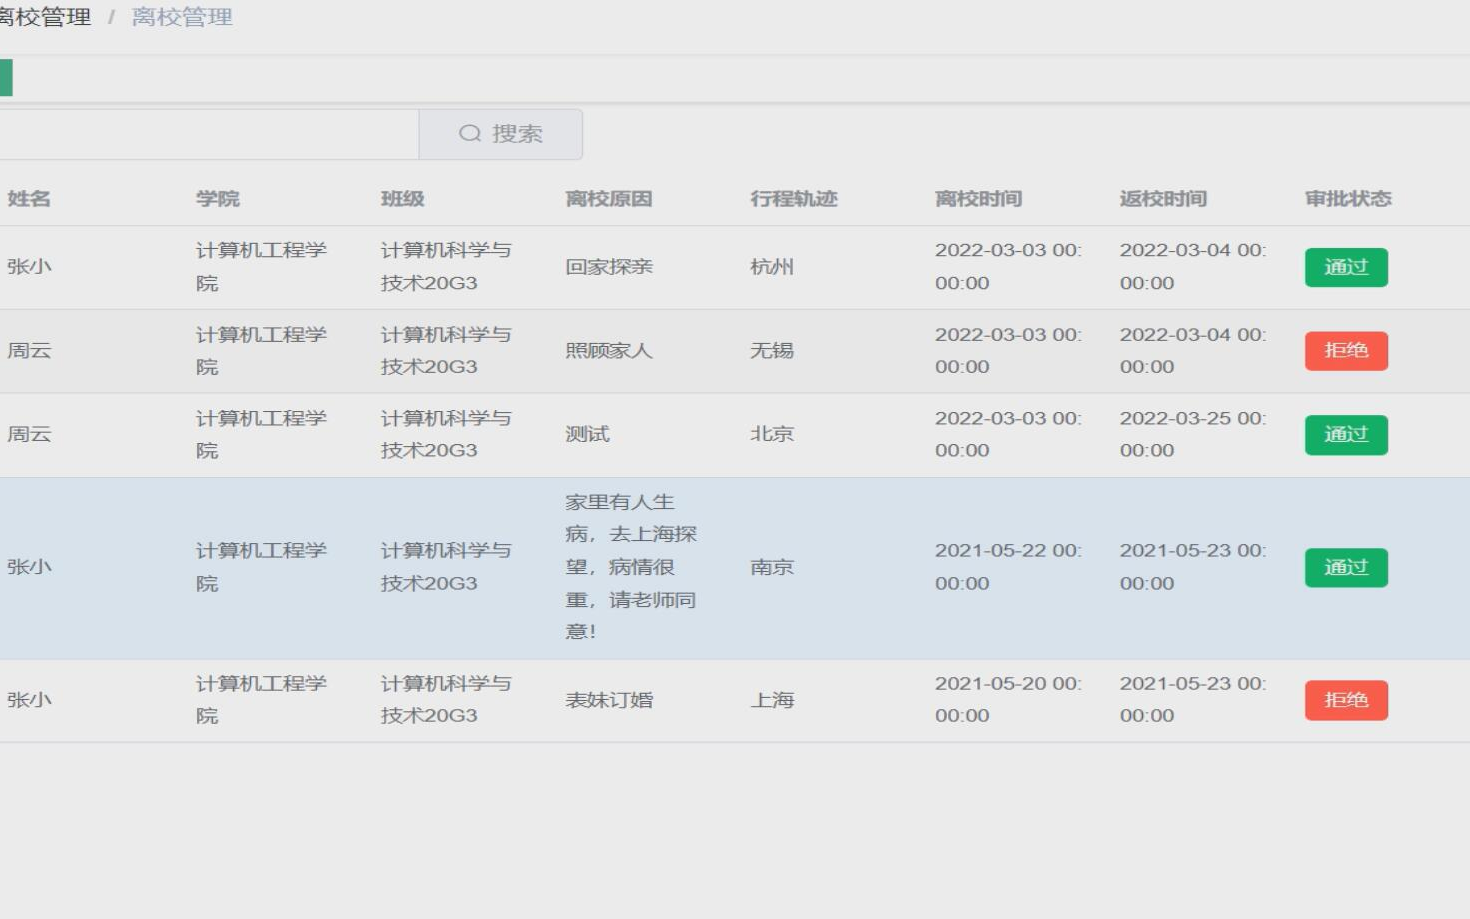Click the 搜索 search button
Viewport: 1470px width, 919px height.
point(500,134)
